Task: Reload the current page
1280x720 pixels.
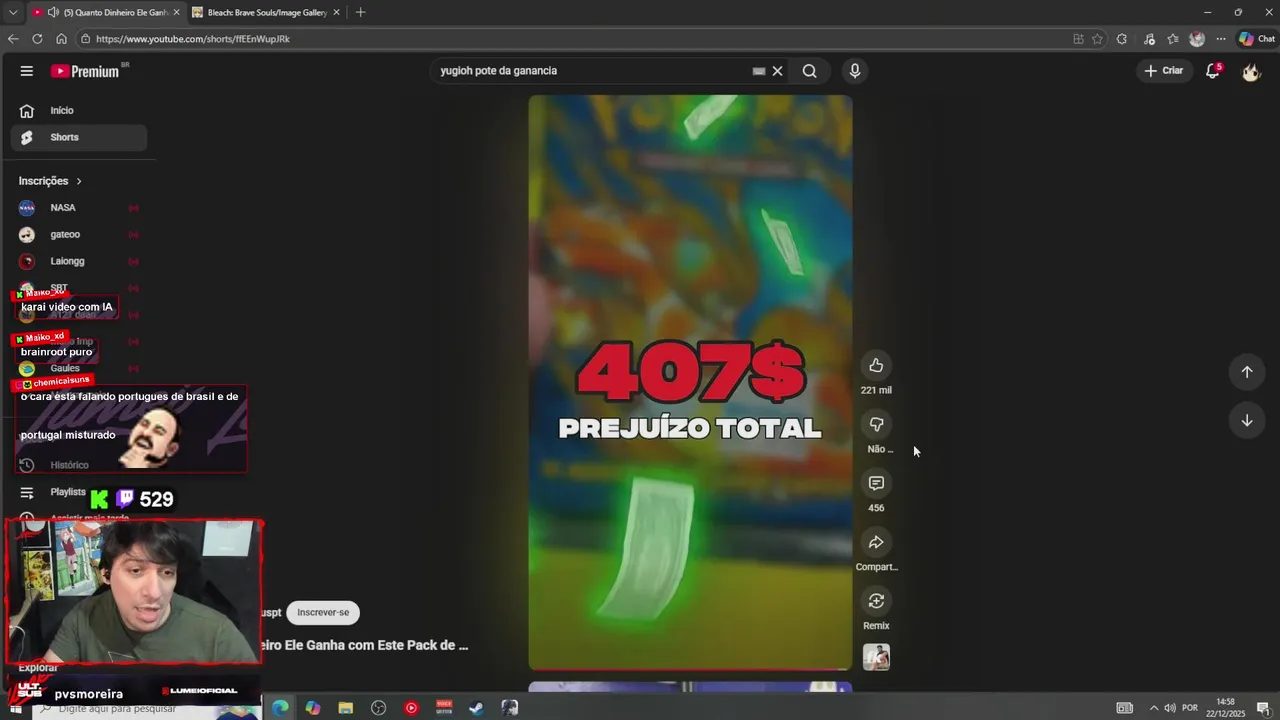Action: tap(37, 39)
